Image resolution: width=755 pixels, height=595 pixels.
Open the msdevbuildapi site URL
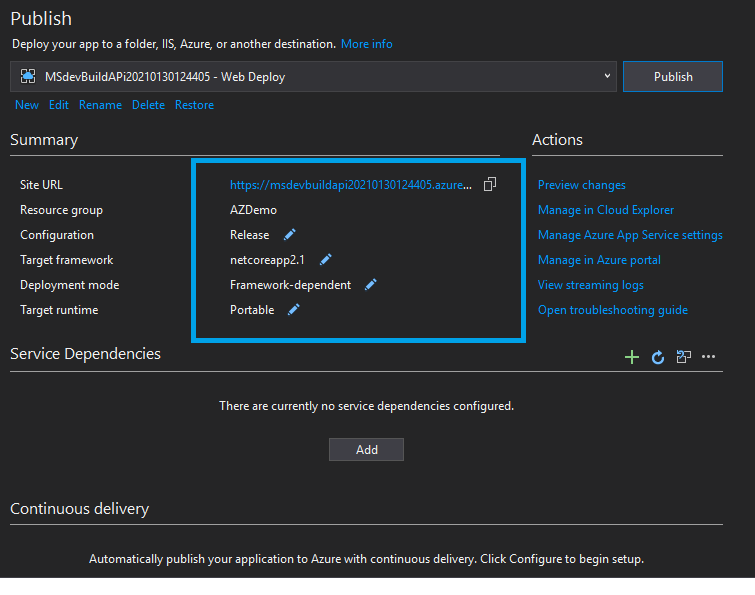click(x=351, y=185)
